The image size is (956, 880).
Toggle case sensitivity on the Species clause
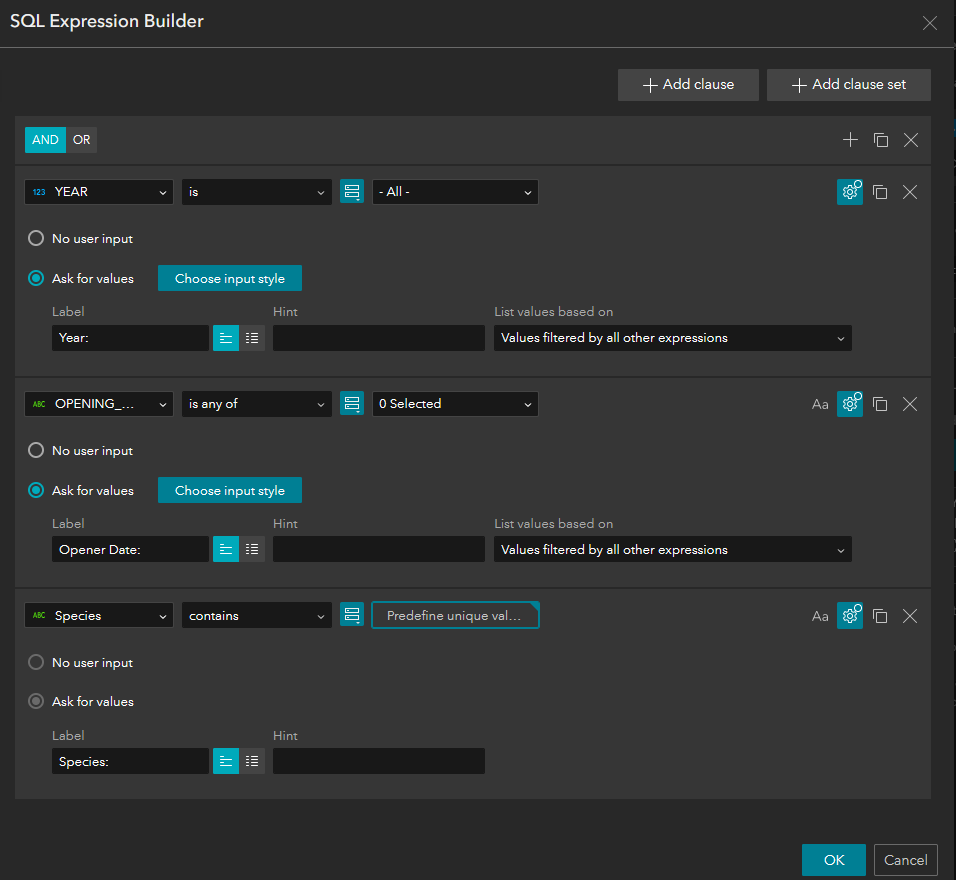tap(820, 616)
